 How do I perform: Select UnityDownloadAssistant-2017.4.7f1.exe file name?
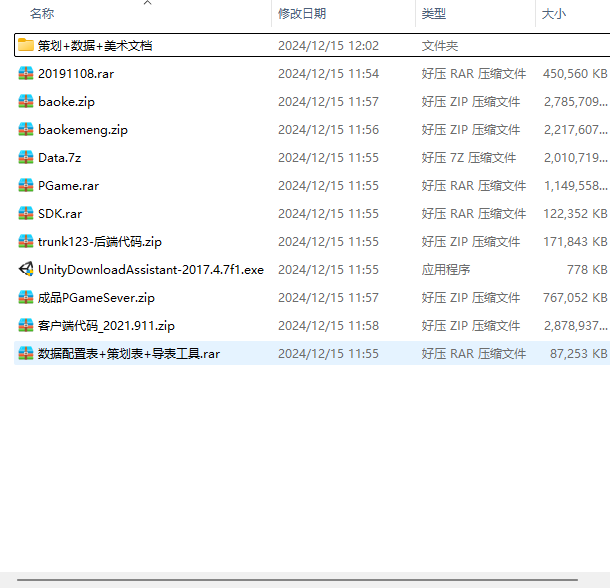[151, 270]
